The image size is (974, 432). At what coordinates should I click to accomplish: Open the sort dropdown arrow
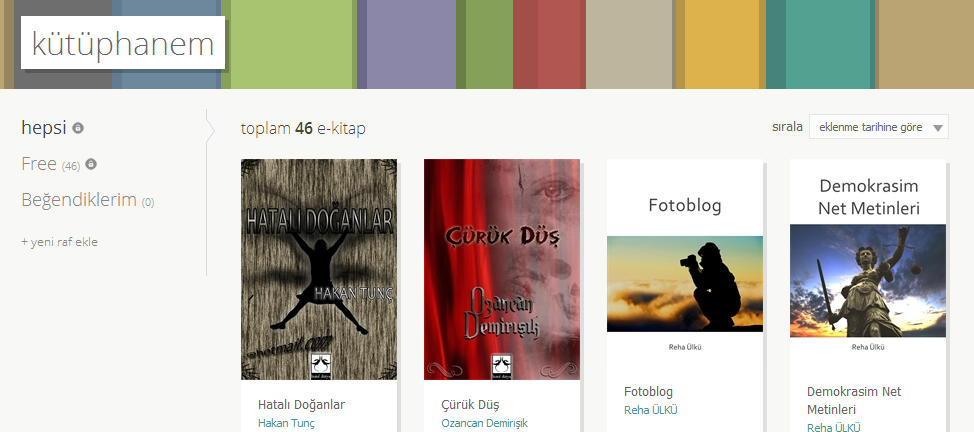point(938,129)
